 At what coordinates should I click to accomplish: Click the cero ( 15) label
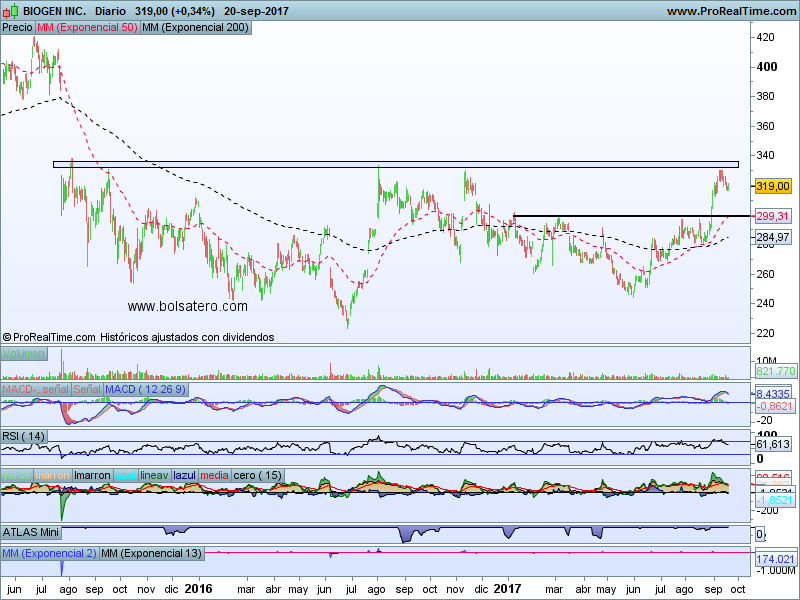click(x=258, y=475)
